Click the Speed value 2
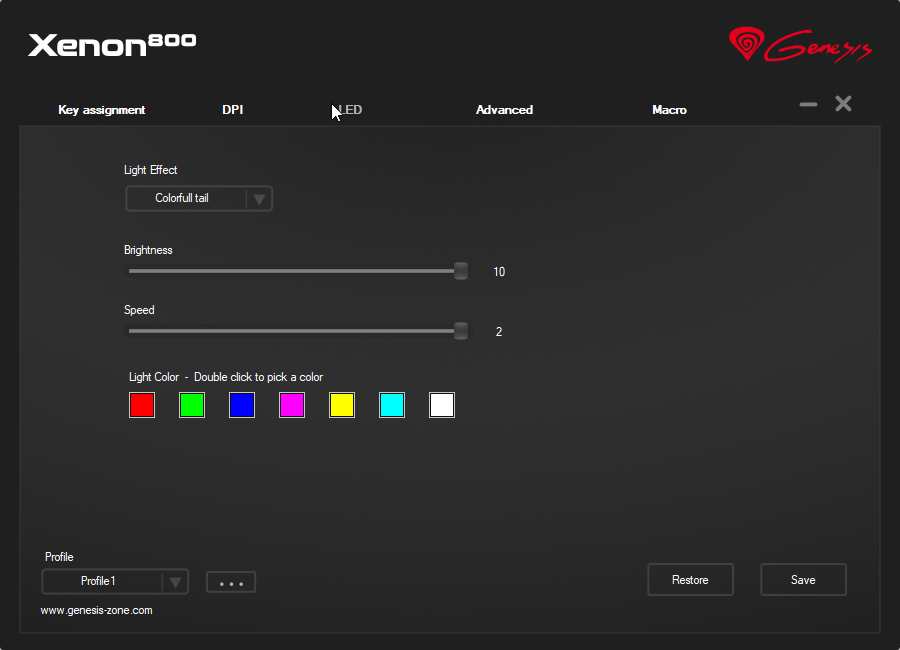This screenshot has height=650, width=900. point(499,331)
